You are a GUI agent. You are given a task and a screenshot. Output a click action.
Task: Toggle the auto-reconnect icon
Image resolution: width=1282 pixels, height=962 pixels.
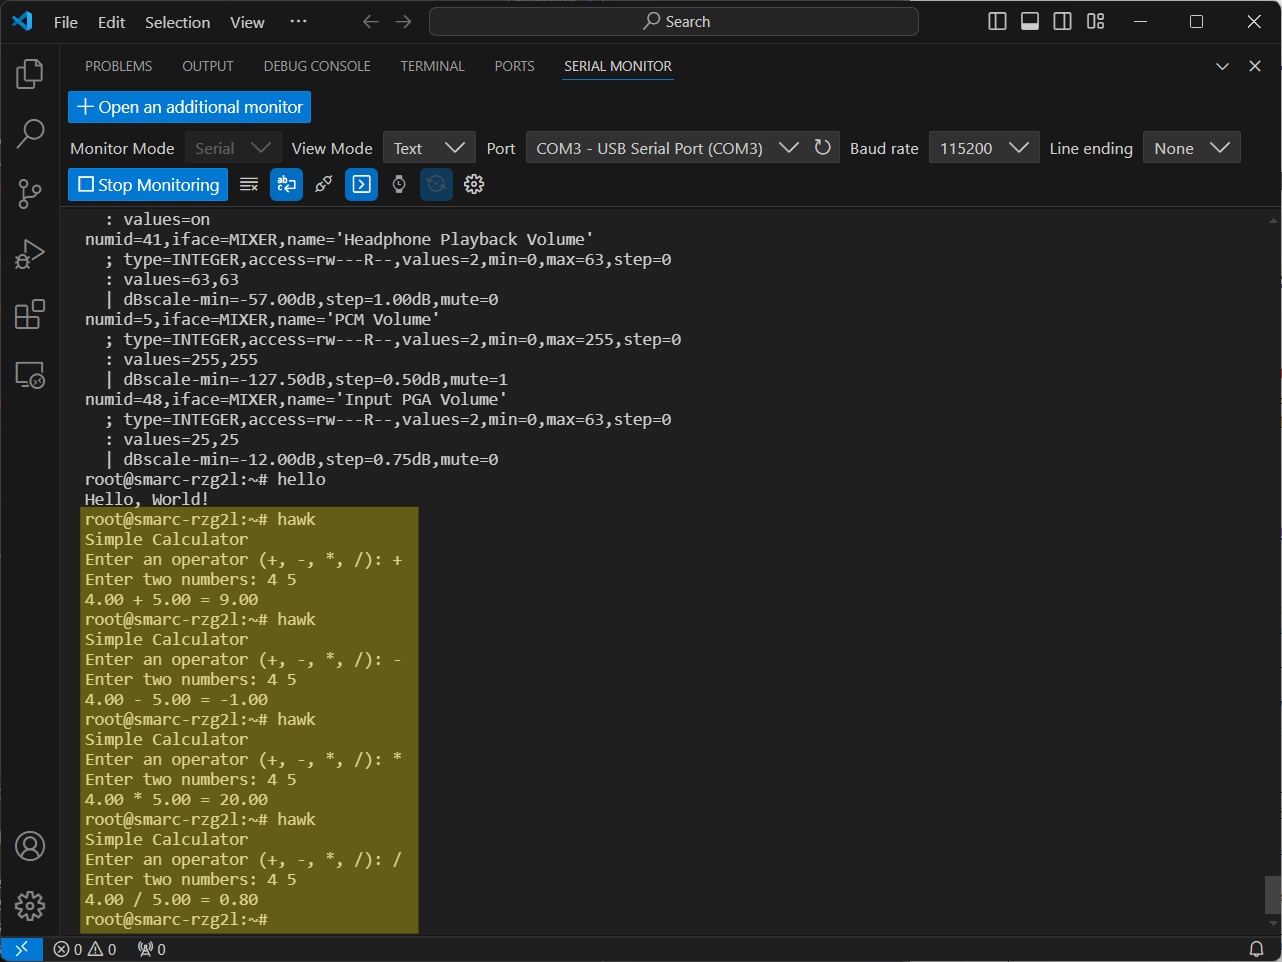[436, 184]
